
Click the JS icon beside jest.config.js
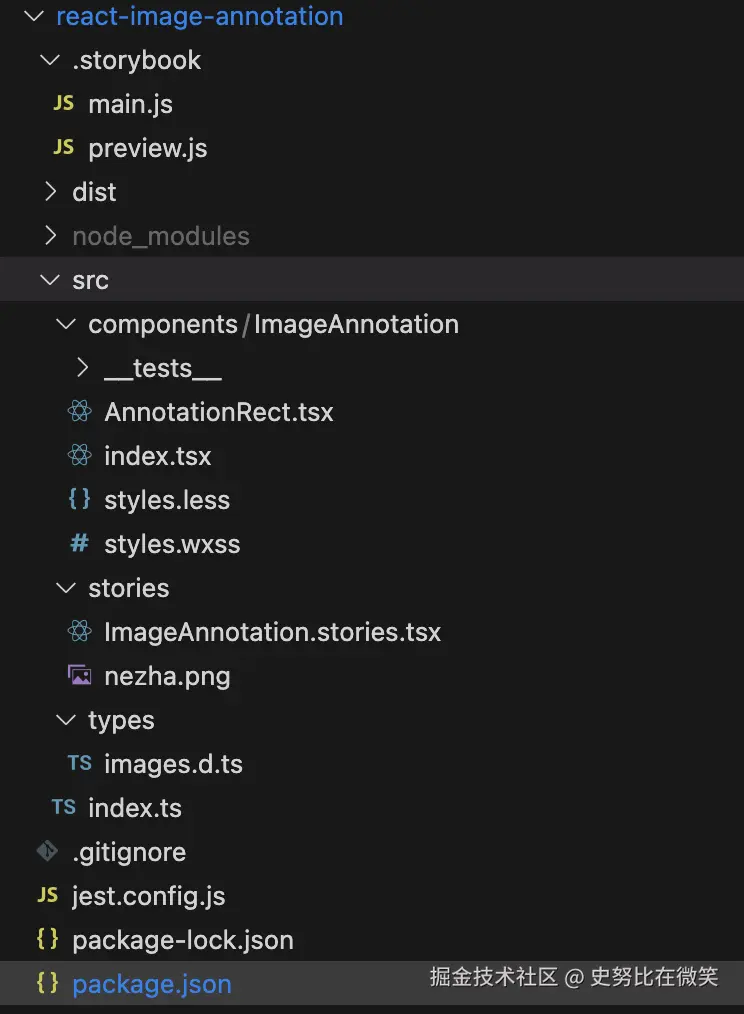pyautogui.click(x=47, y=896)
